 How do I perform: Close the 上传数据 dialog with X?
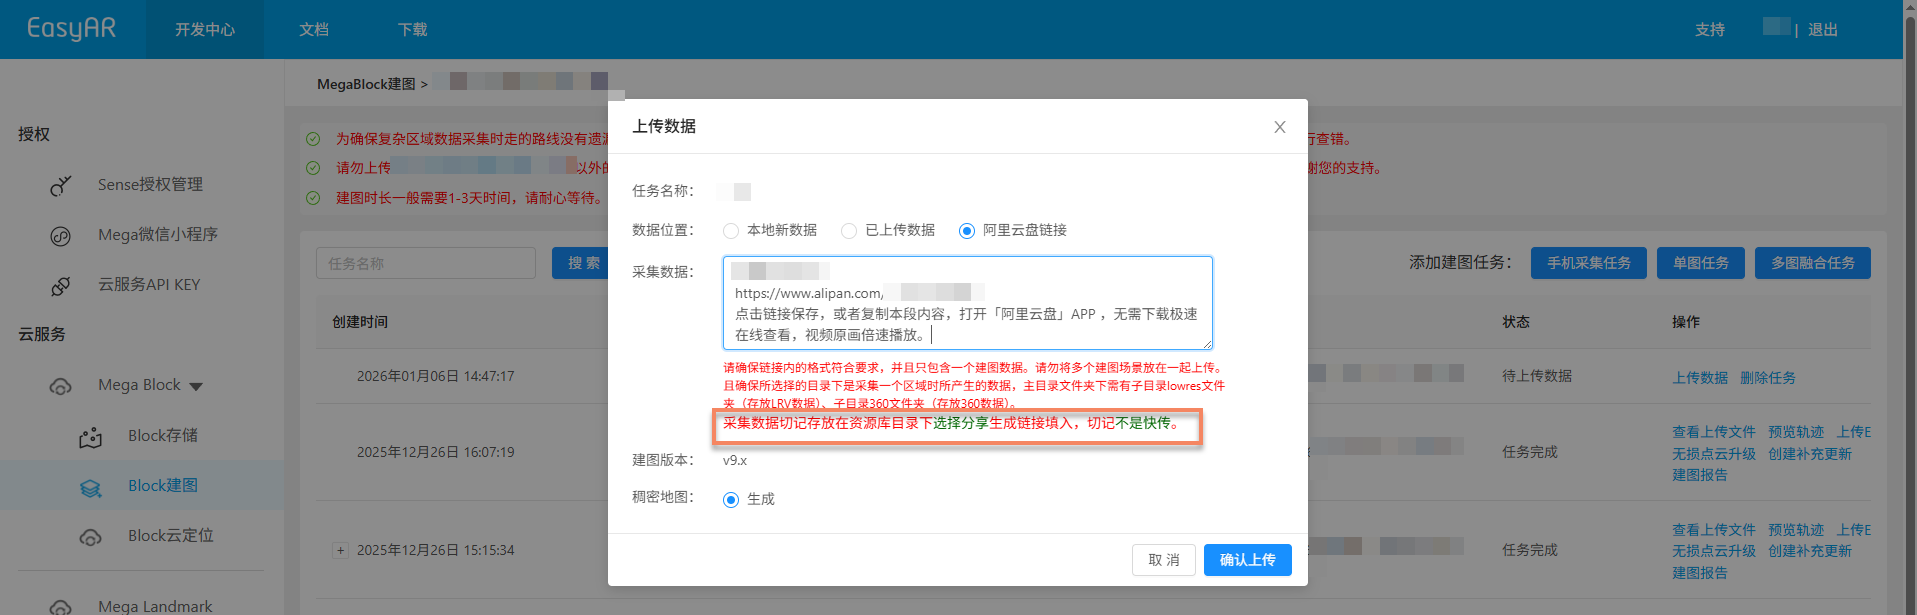(x=1280, y=127)
